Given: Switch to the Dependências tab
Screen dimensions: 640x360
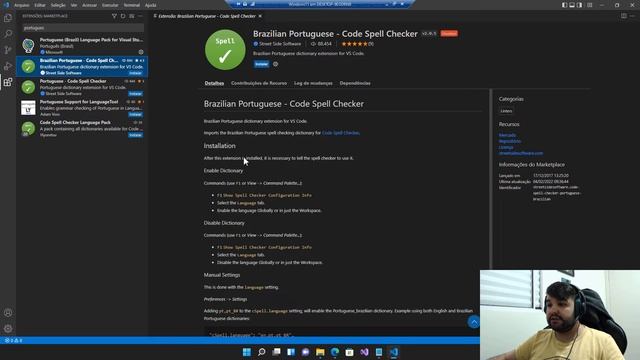Looking at the screenshot, I should click(355, 83).
